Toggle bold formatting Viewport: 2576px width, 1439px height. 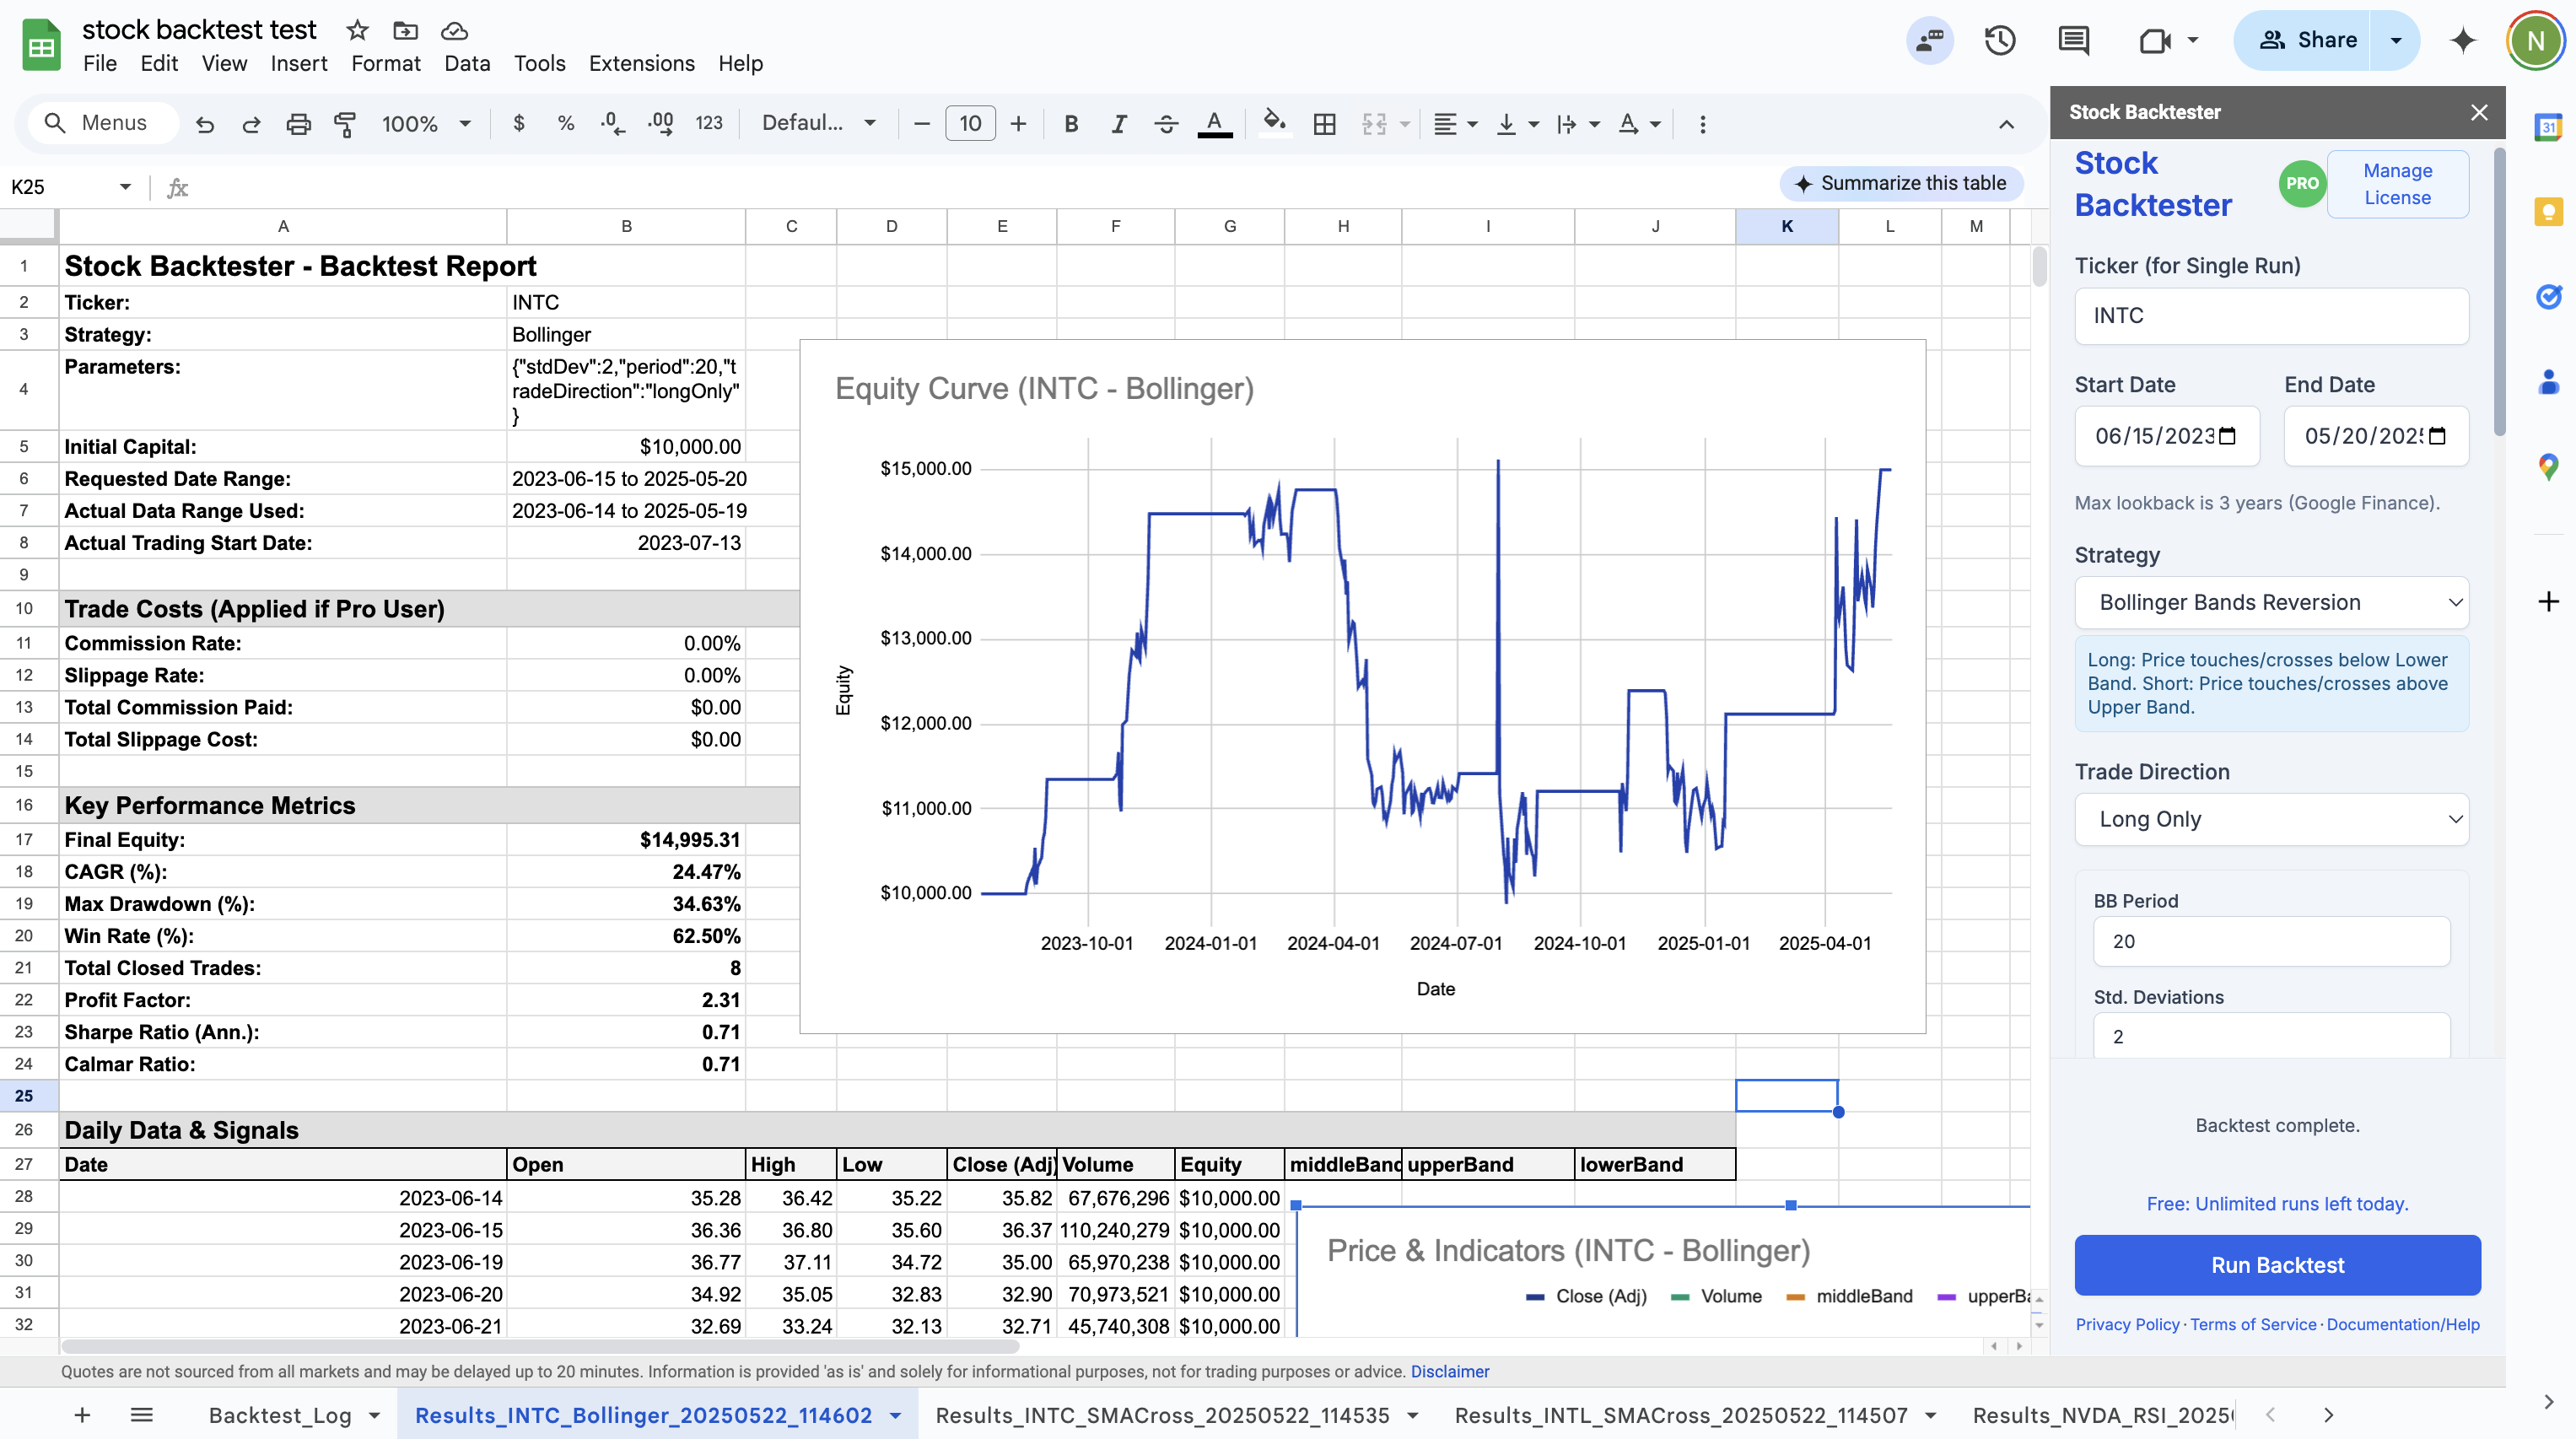pos(1071,124)
